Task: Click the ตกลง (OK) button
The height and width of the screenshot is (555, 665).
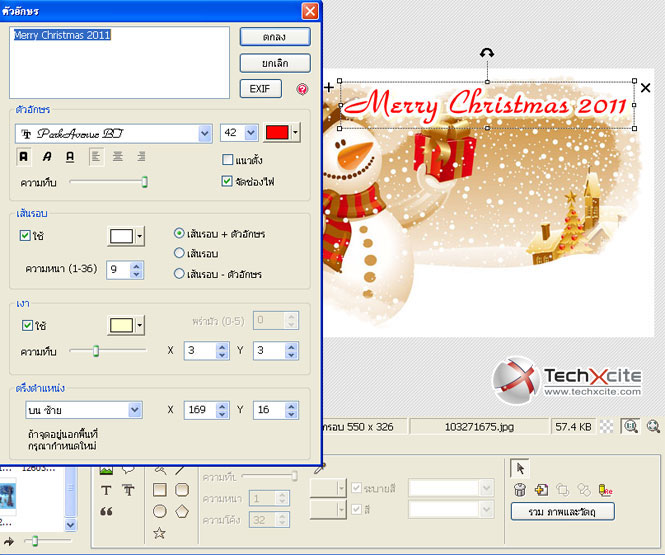Action: click(275, 37)
